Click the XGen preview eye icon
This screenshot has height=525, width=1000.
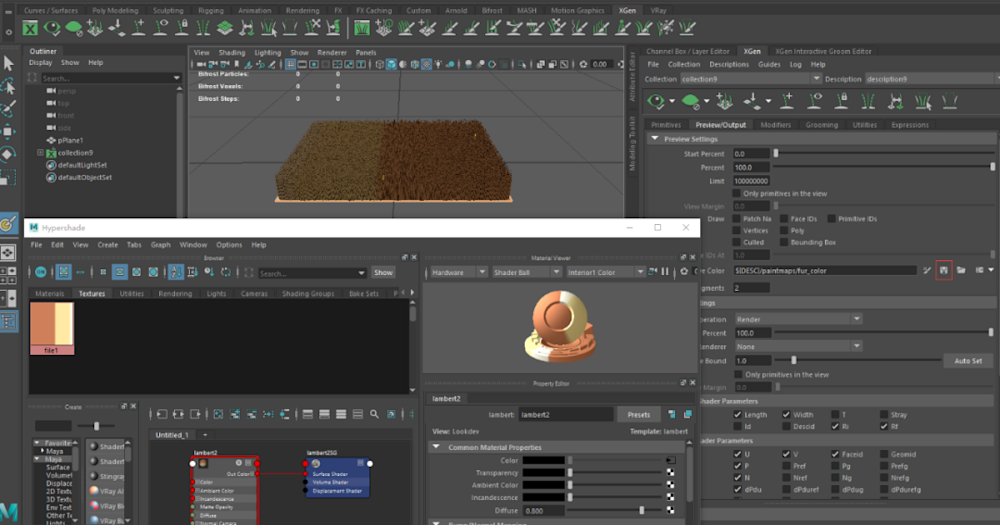pyautogui.click(x=657, y=101)
